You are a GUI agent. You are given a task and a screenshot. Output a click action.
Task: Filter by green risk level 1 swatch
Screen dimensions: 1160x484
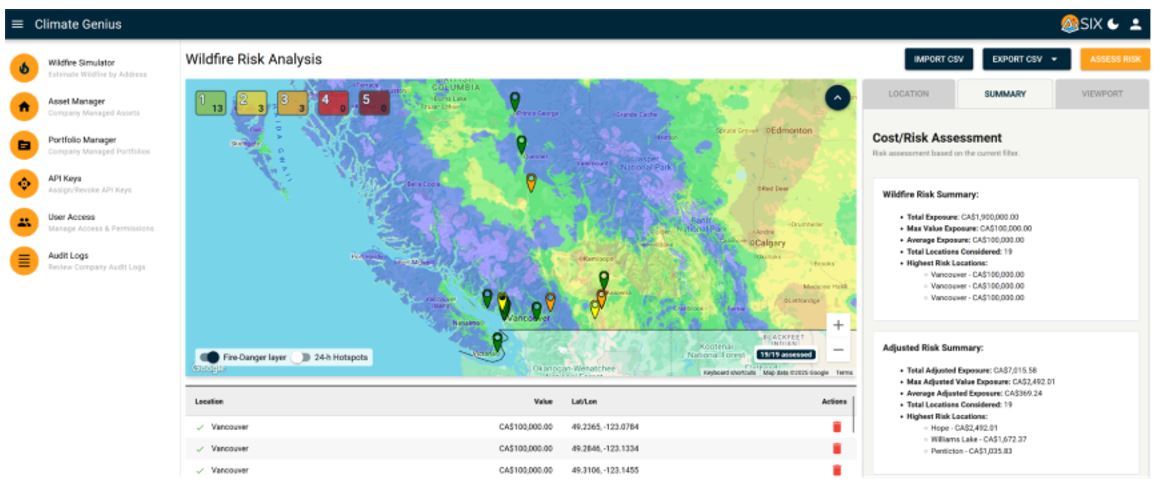[x=209, y=103]
